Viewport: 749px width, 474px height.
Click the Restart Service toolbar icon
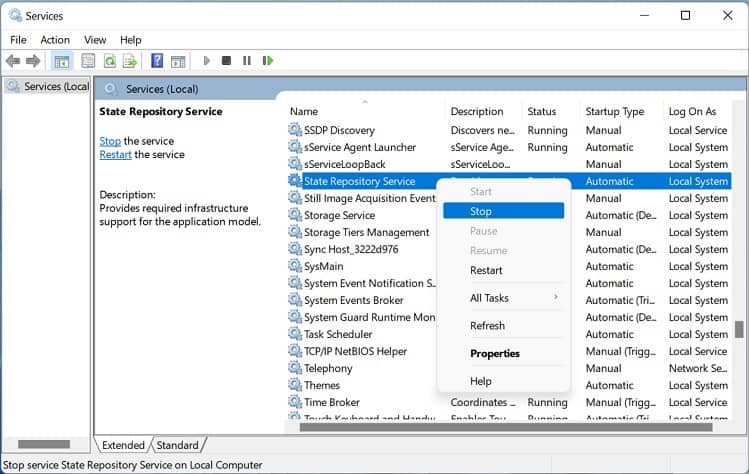[x=268, y=61]
